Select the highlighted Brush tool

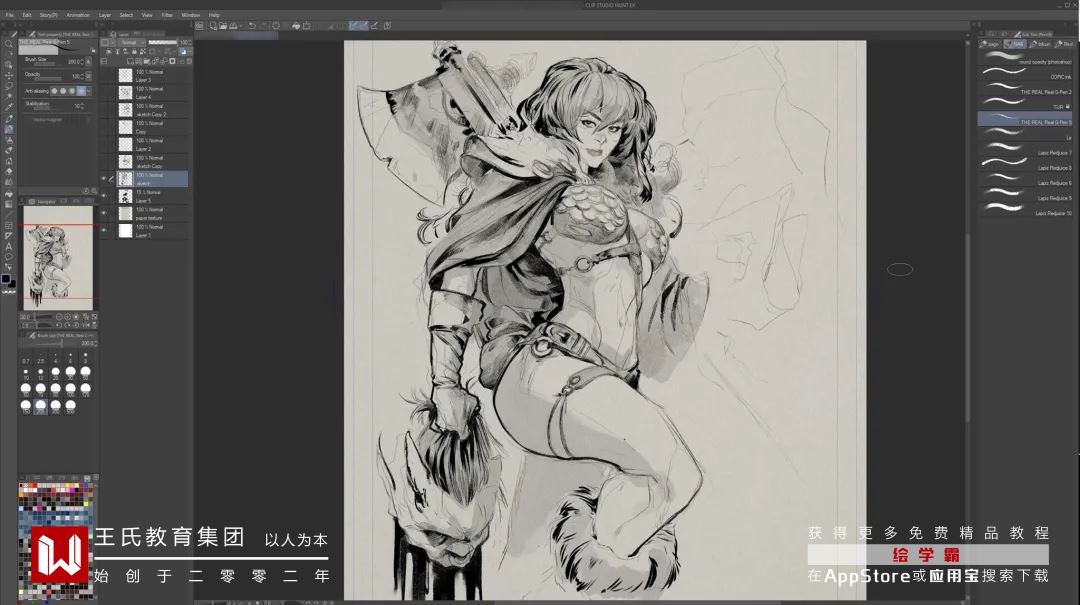(8, 129)
